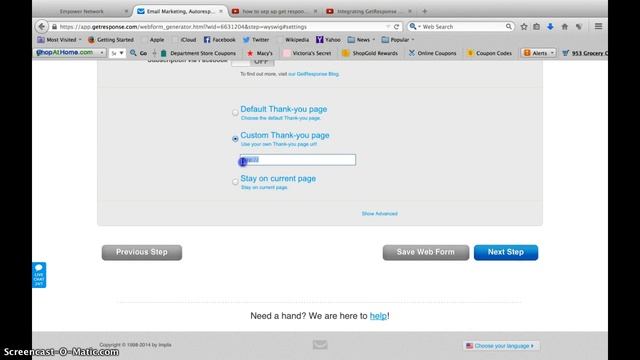Viewport: 640px width, 360px height.
Task: Click into the custom Thank-you page URL field
Action: pos(298,160)
